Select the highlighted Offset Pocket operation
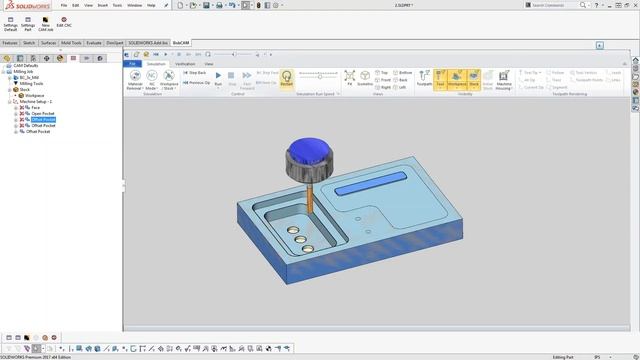Screen dimensions: 640x360 click(43, 120)
